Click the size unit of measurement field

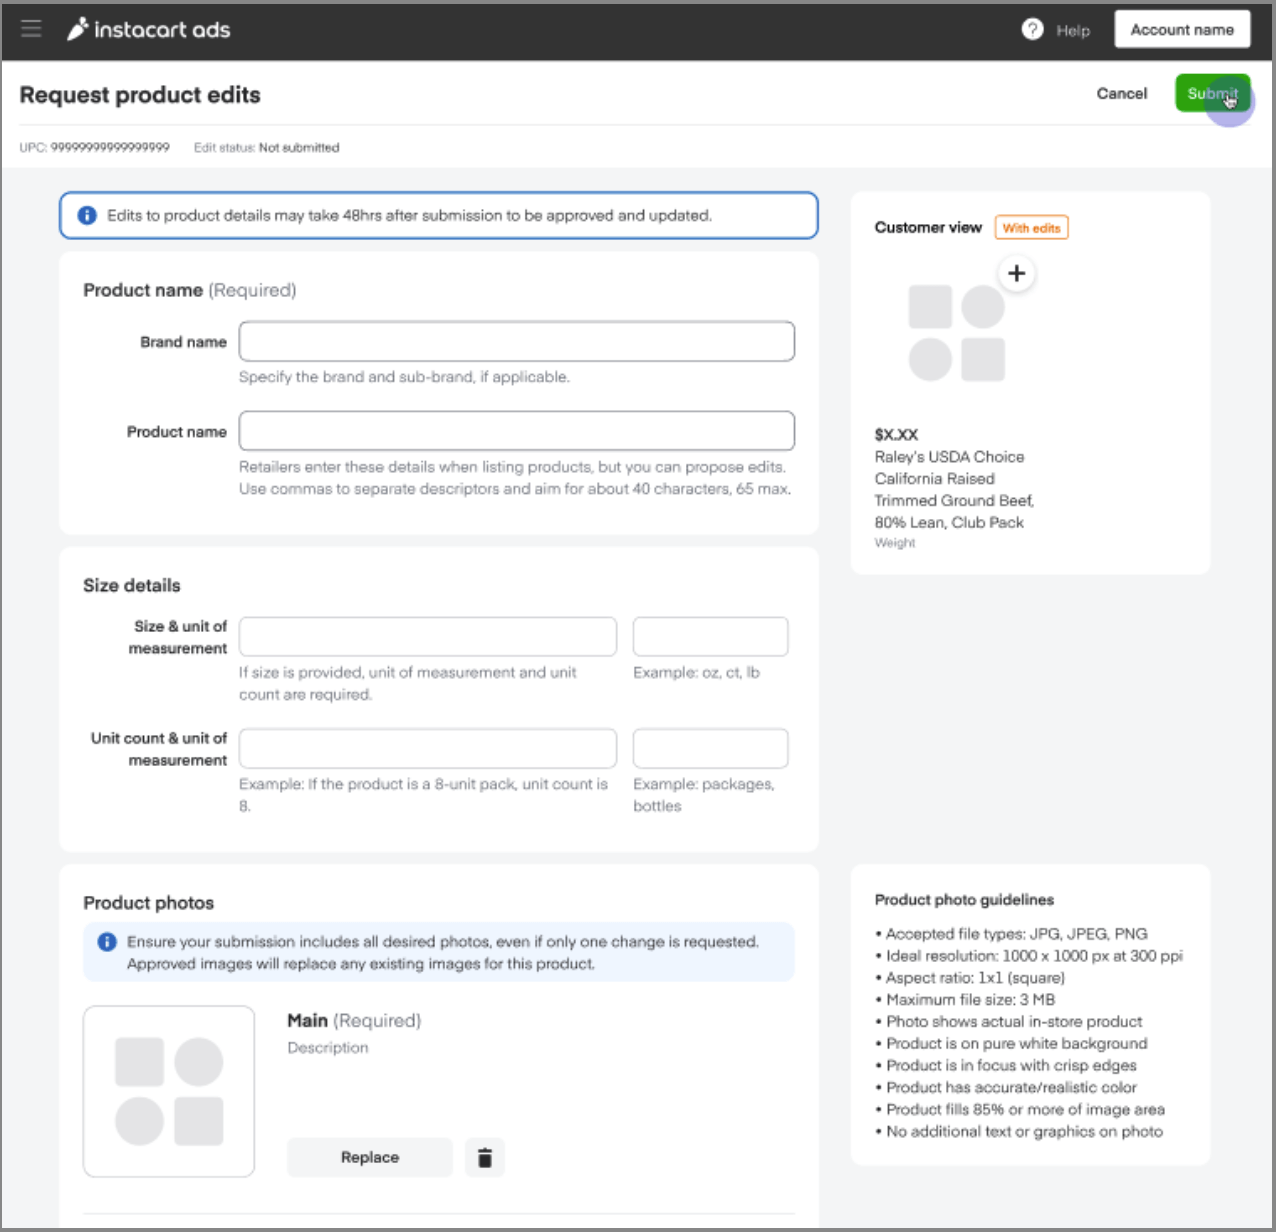click(710, 637)
